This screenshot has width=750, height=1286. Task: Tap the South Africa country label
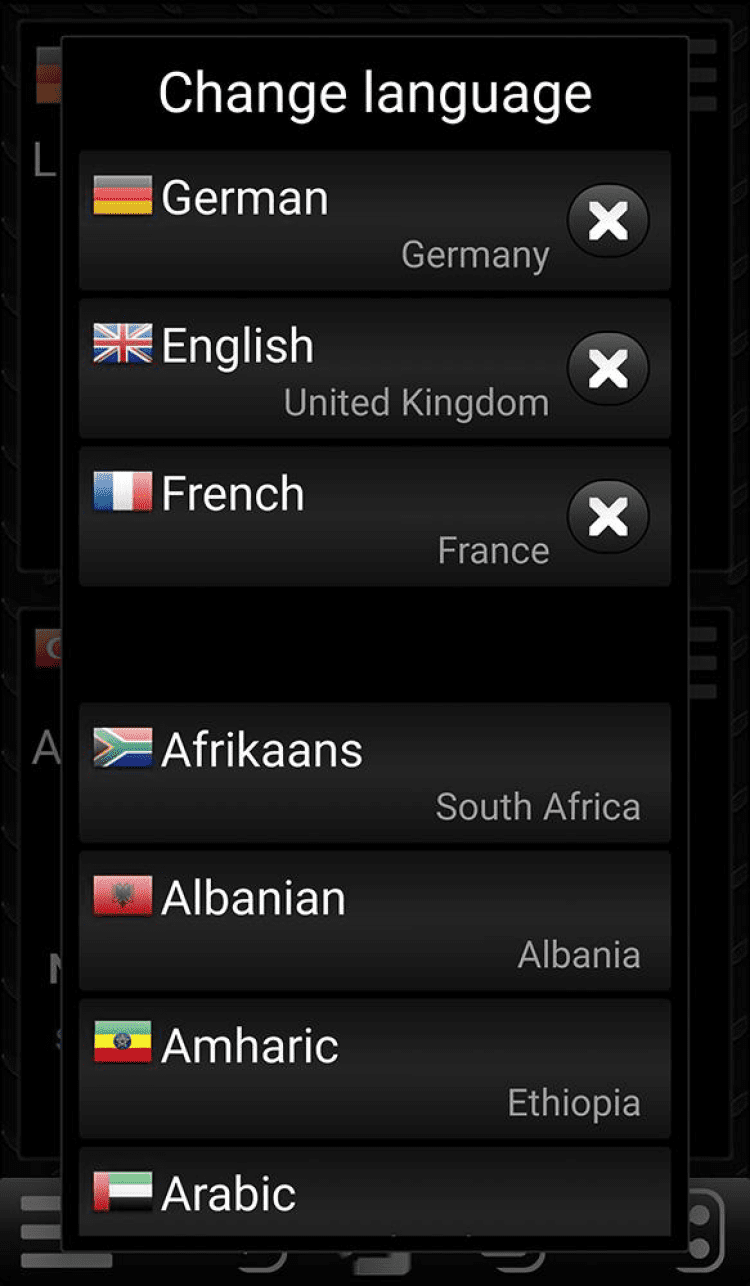coord(538,807)
